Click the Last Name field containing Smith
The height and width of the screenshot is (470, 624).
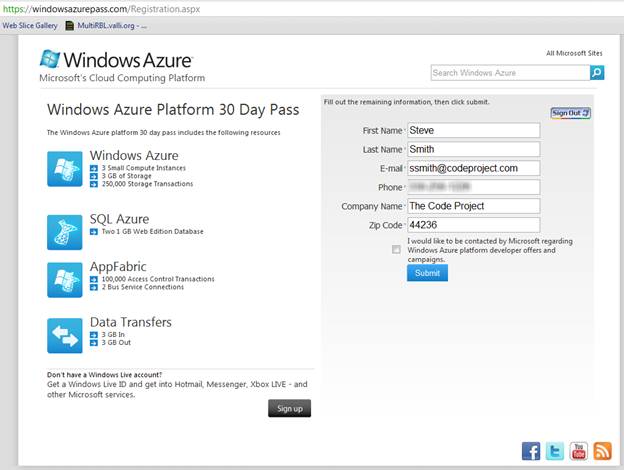[x=474, y=149]
